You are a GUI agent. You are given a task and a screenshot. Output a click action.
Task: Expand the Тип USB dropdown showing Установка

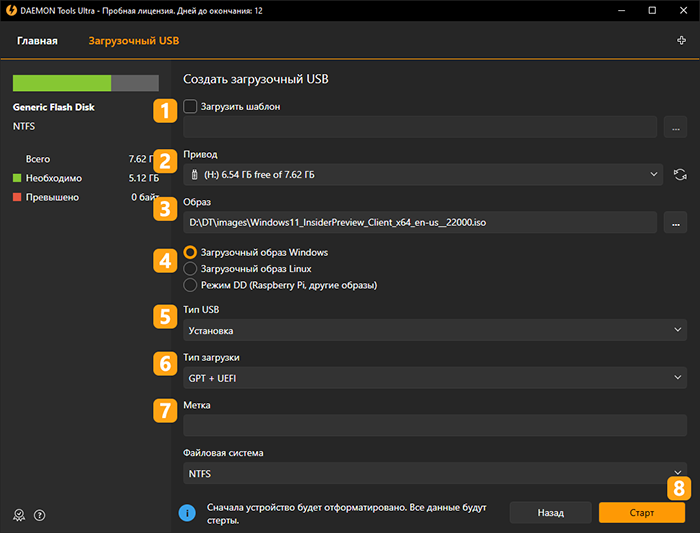pyautogui.click(x=435, y=330)
